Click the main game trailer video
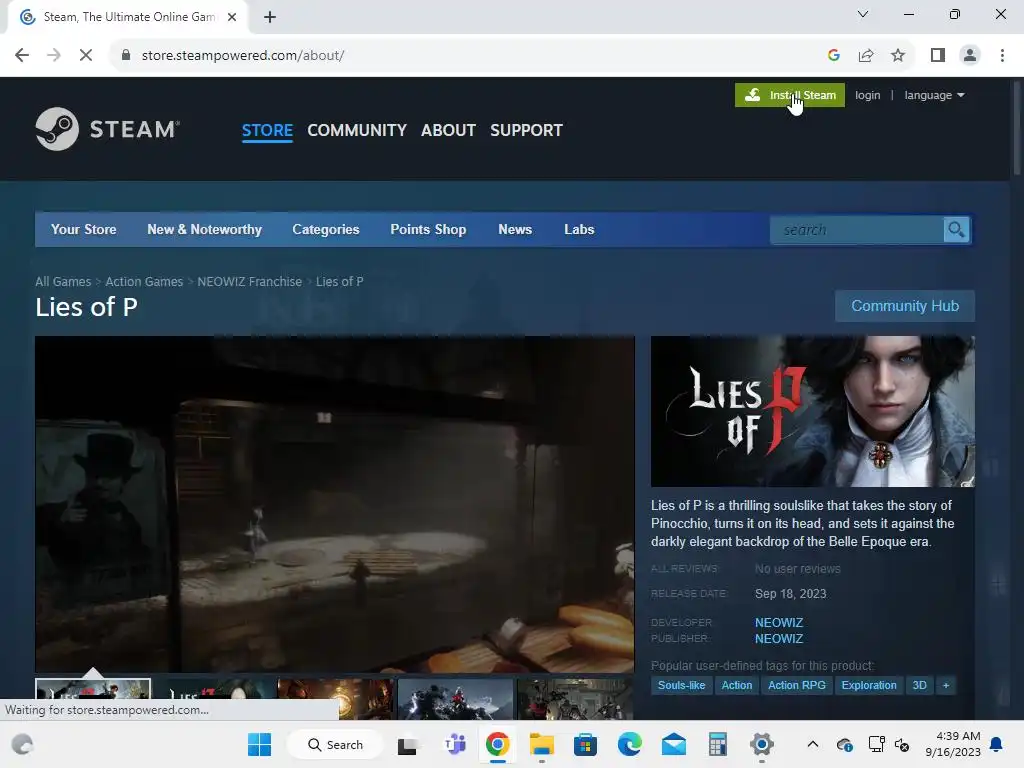Screen dimensions: 1024x768 [334, 504]
